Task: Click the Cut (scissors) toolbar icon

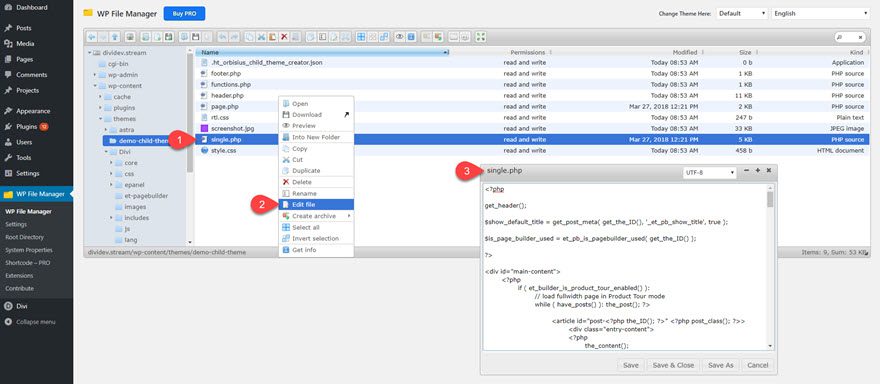Action: tap(261, 36)
